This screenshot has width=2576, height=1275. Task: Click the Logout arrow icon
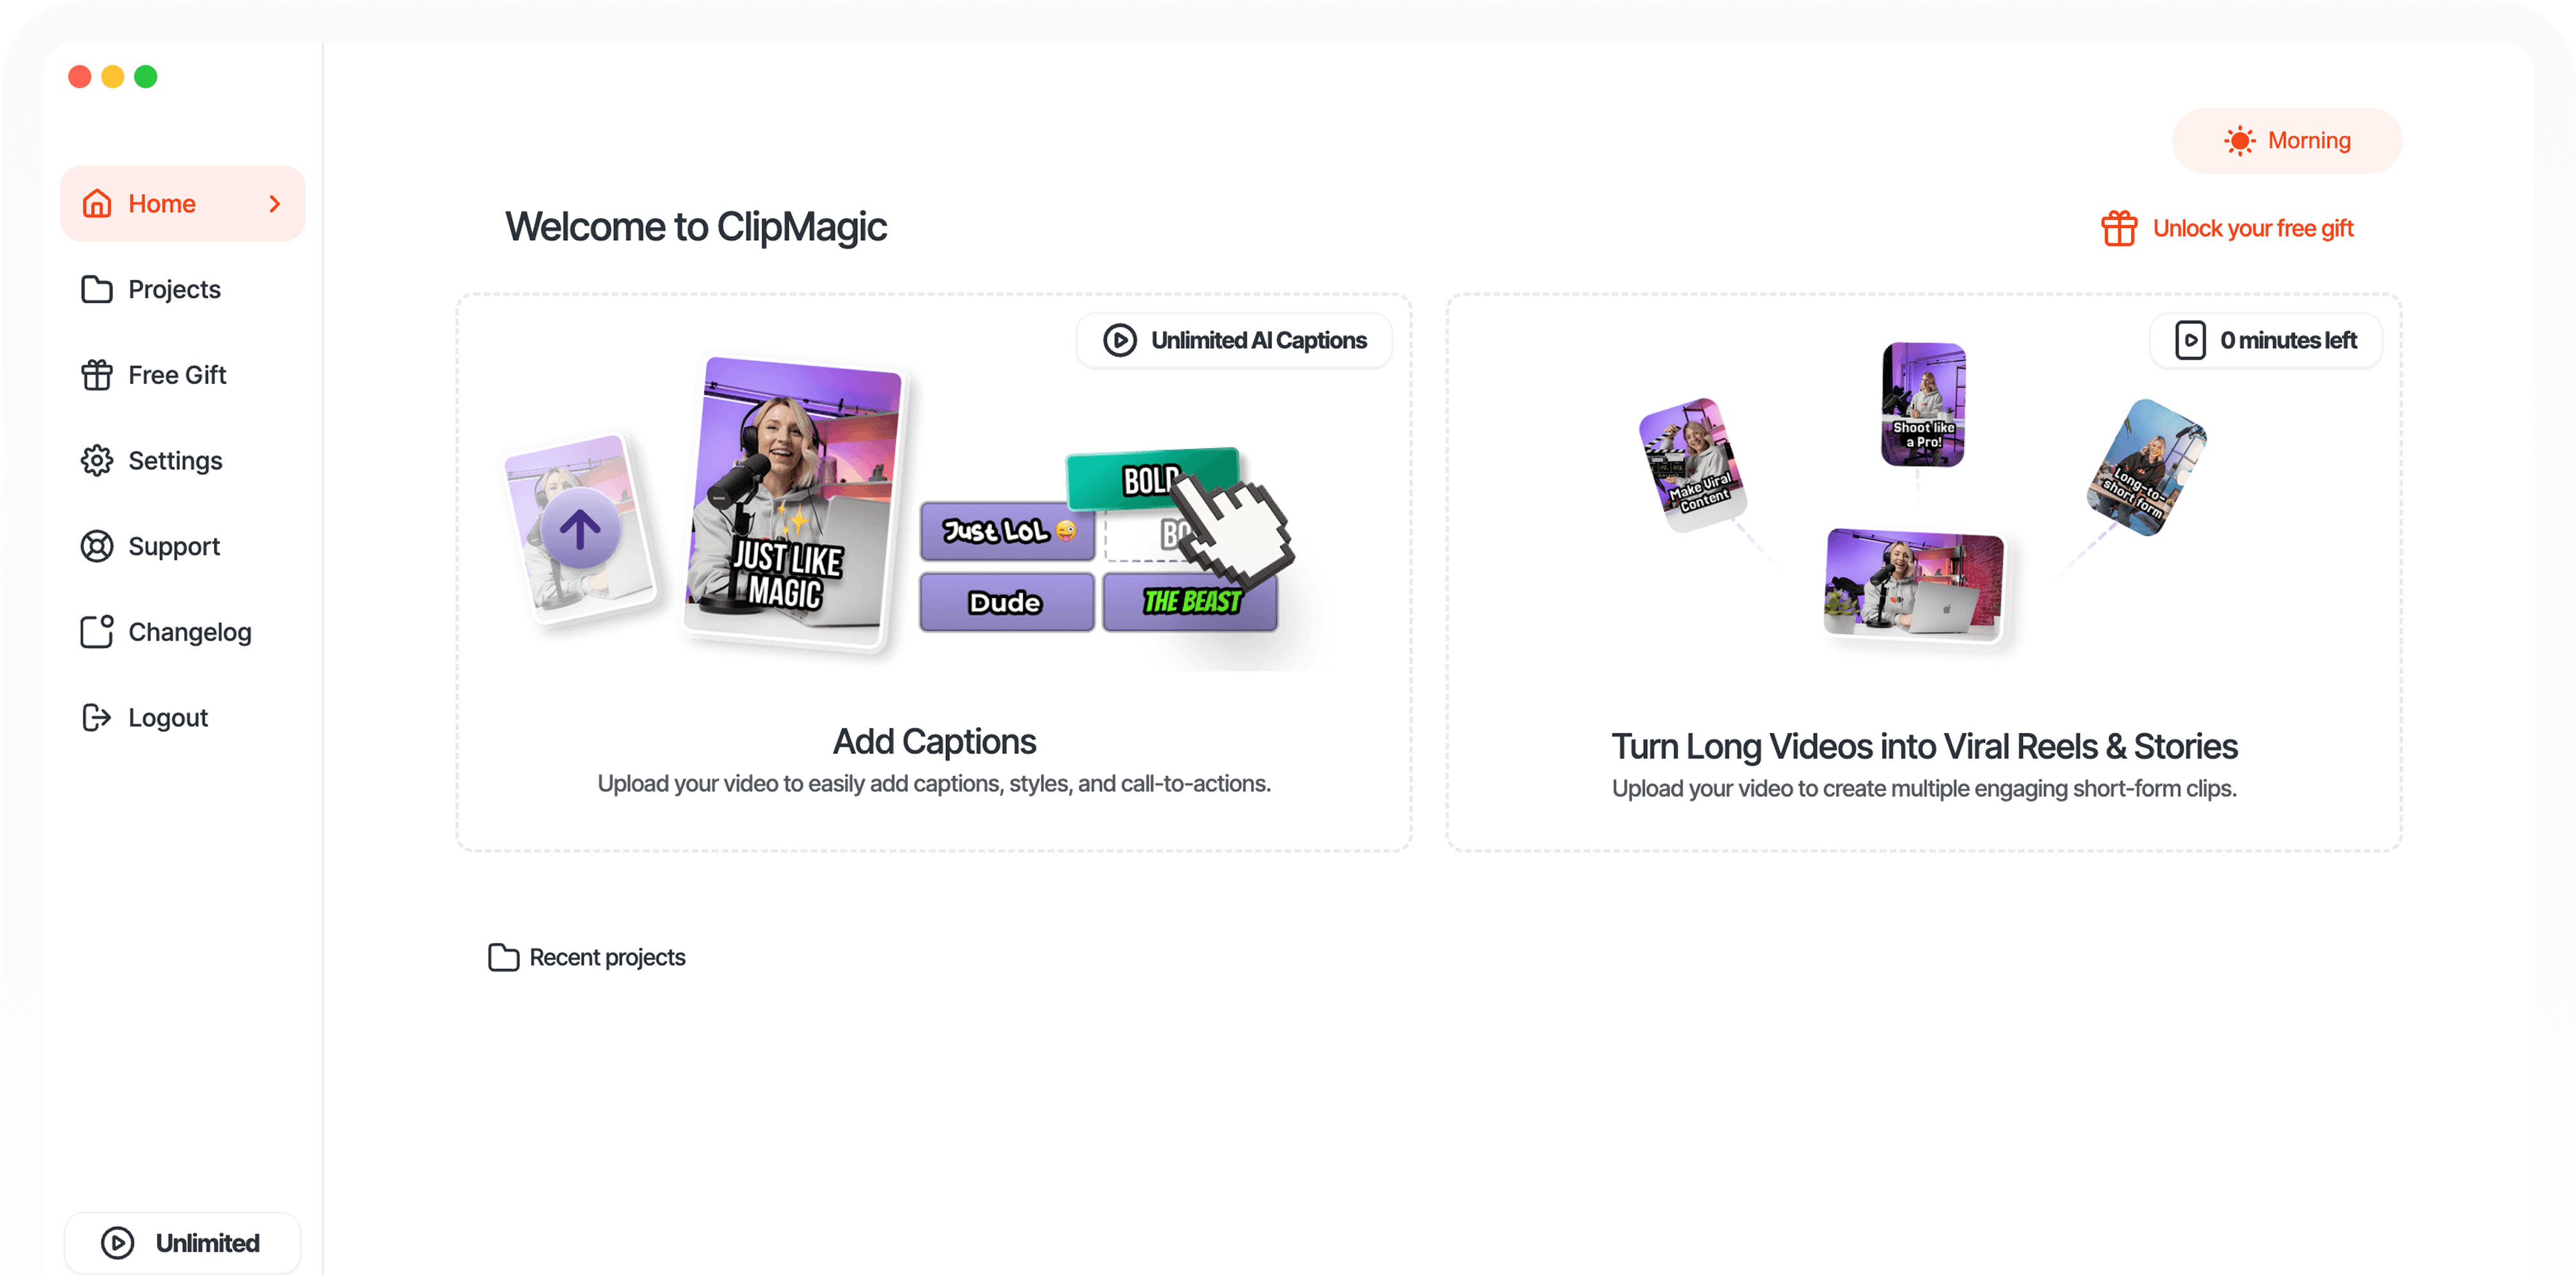97,718
